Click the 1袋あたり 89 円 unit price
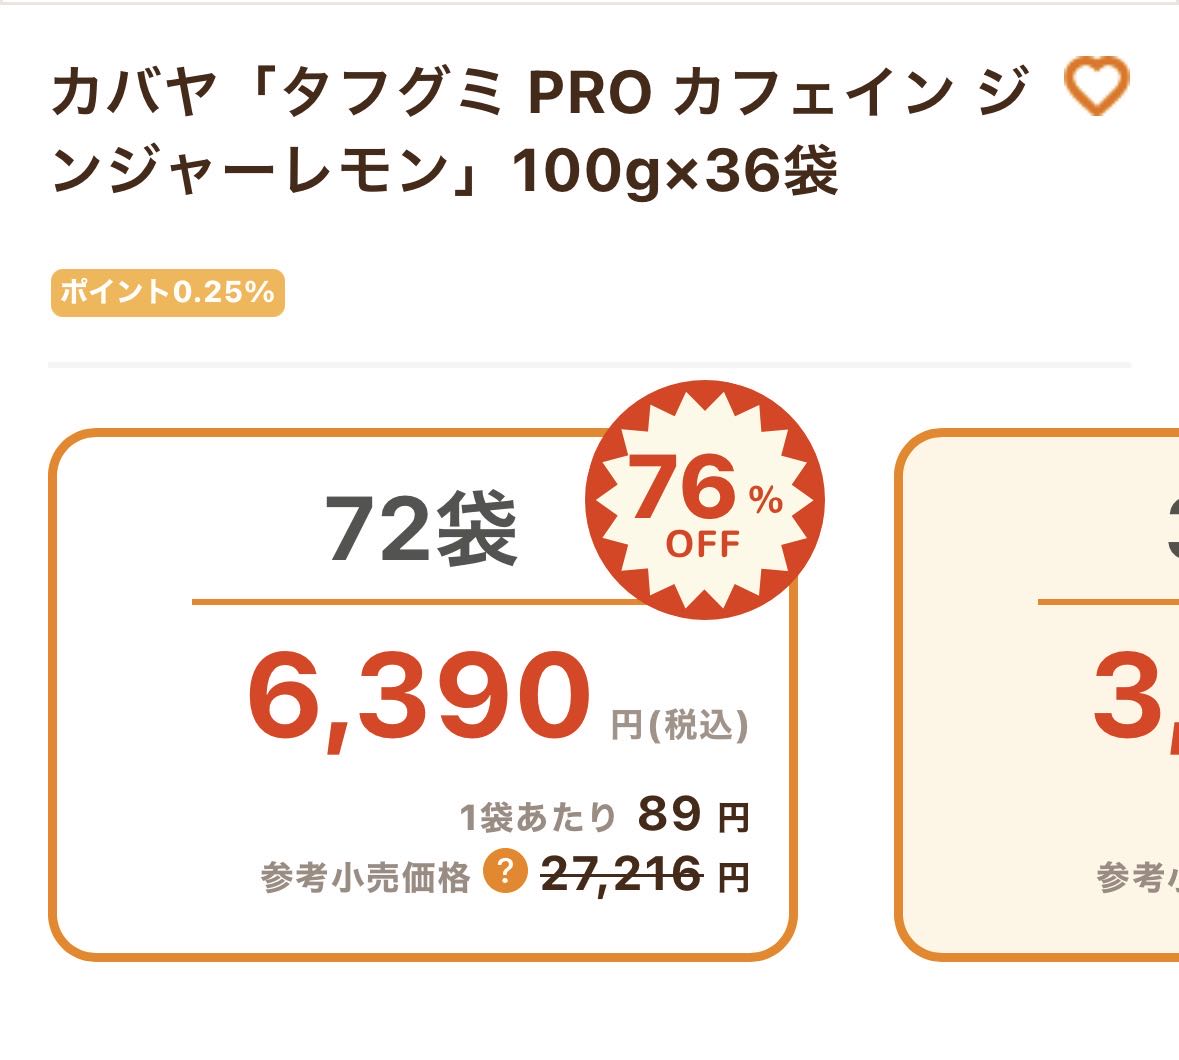This screenshot has height=1060, width=1179. pos(604,816)
